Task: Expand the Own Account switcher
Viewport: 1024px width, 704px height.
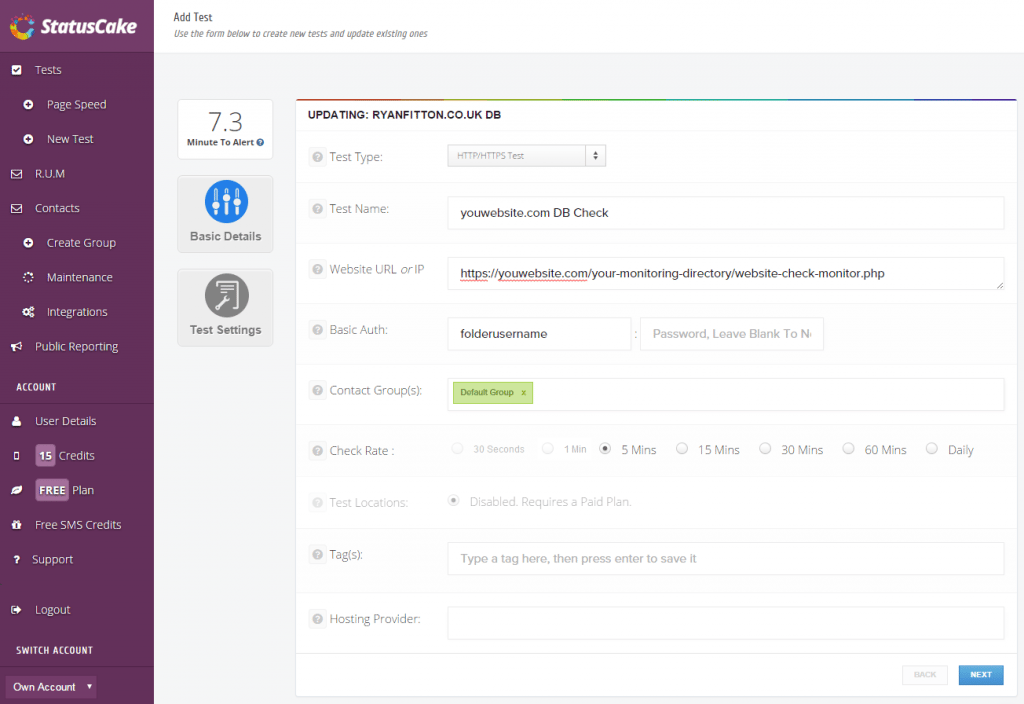Action: pyautogui.click(x=50, y=686)
